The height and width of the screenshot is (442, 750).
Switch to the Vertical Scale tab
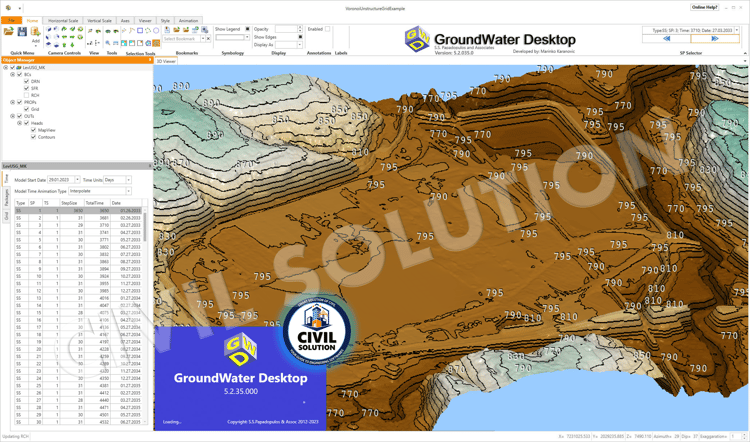point(99,21)
